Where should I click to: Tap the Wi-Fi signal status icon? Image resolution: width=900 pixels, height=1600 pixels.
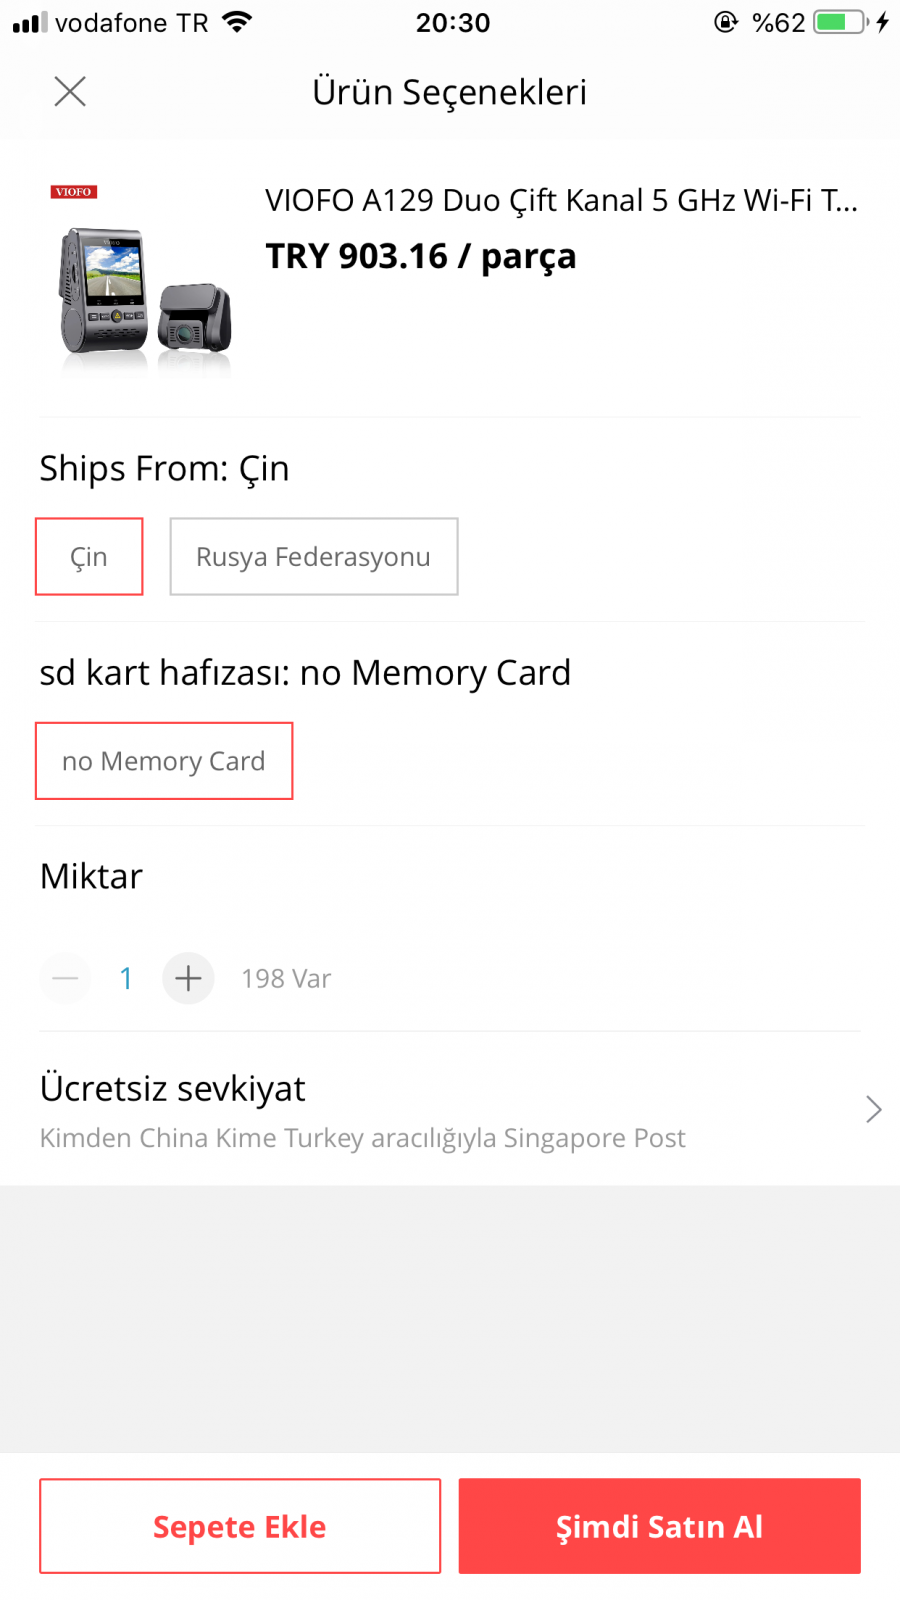click(x=237, y=22)
